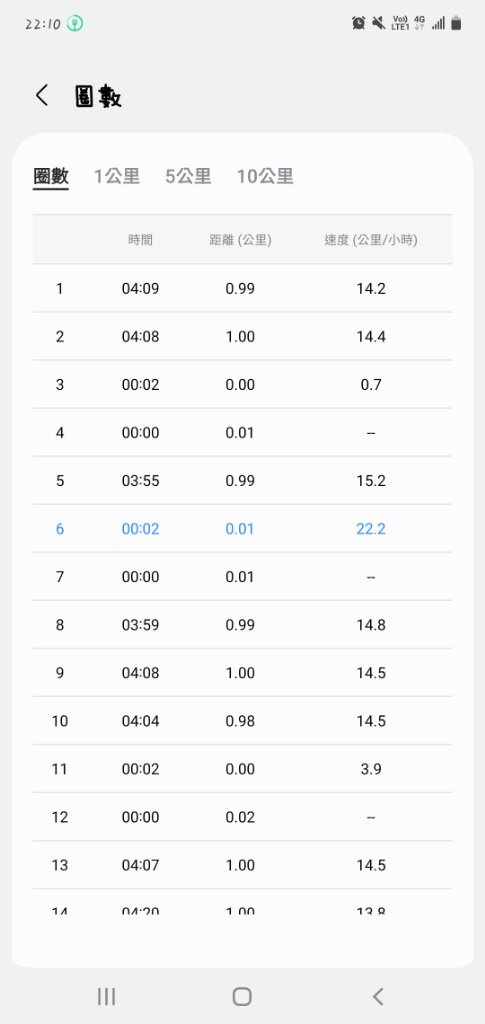The width and height of the screenshot is (485, 1024).
Task: Tap the 距離 (公里) column header
Action: click(240, 240)
